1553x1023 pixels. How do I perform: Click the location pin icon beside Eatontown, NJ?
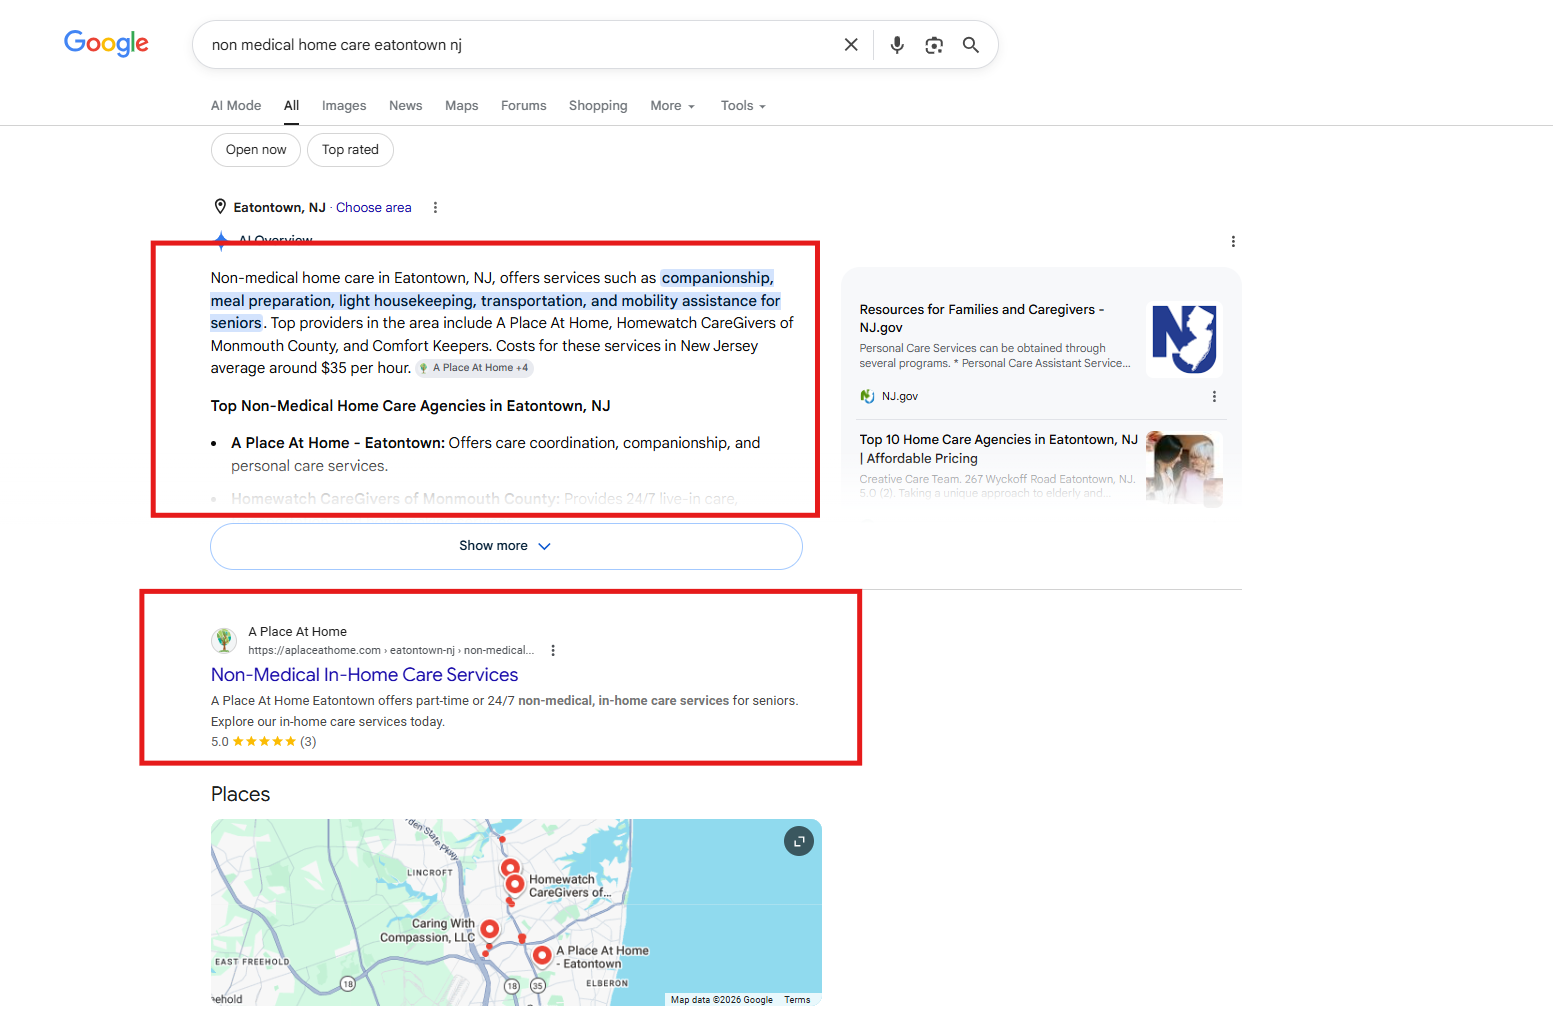(220, 207)
